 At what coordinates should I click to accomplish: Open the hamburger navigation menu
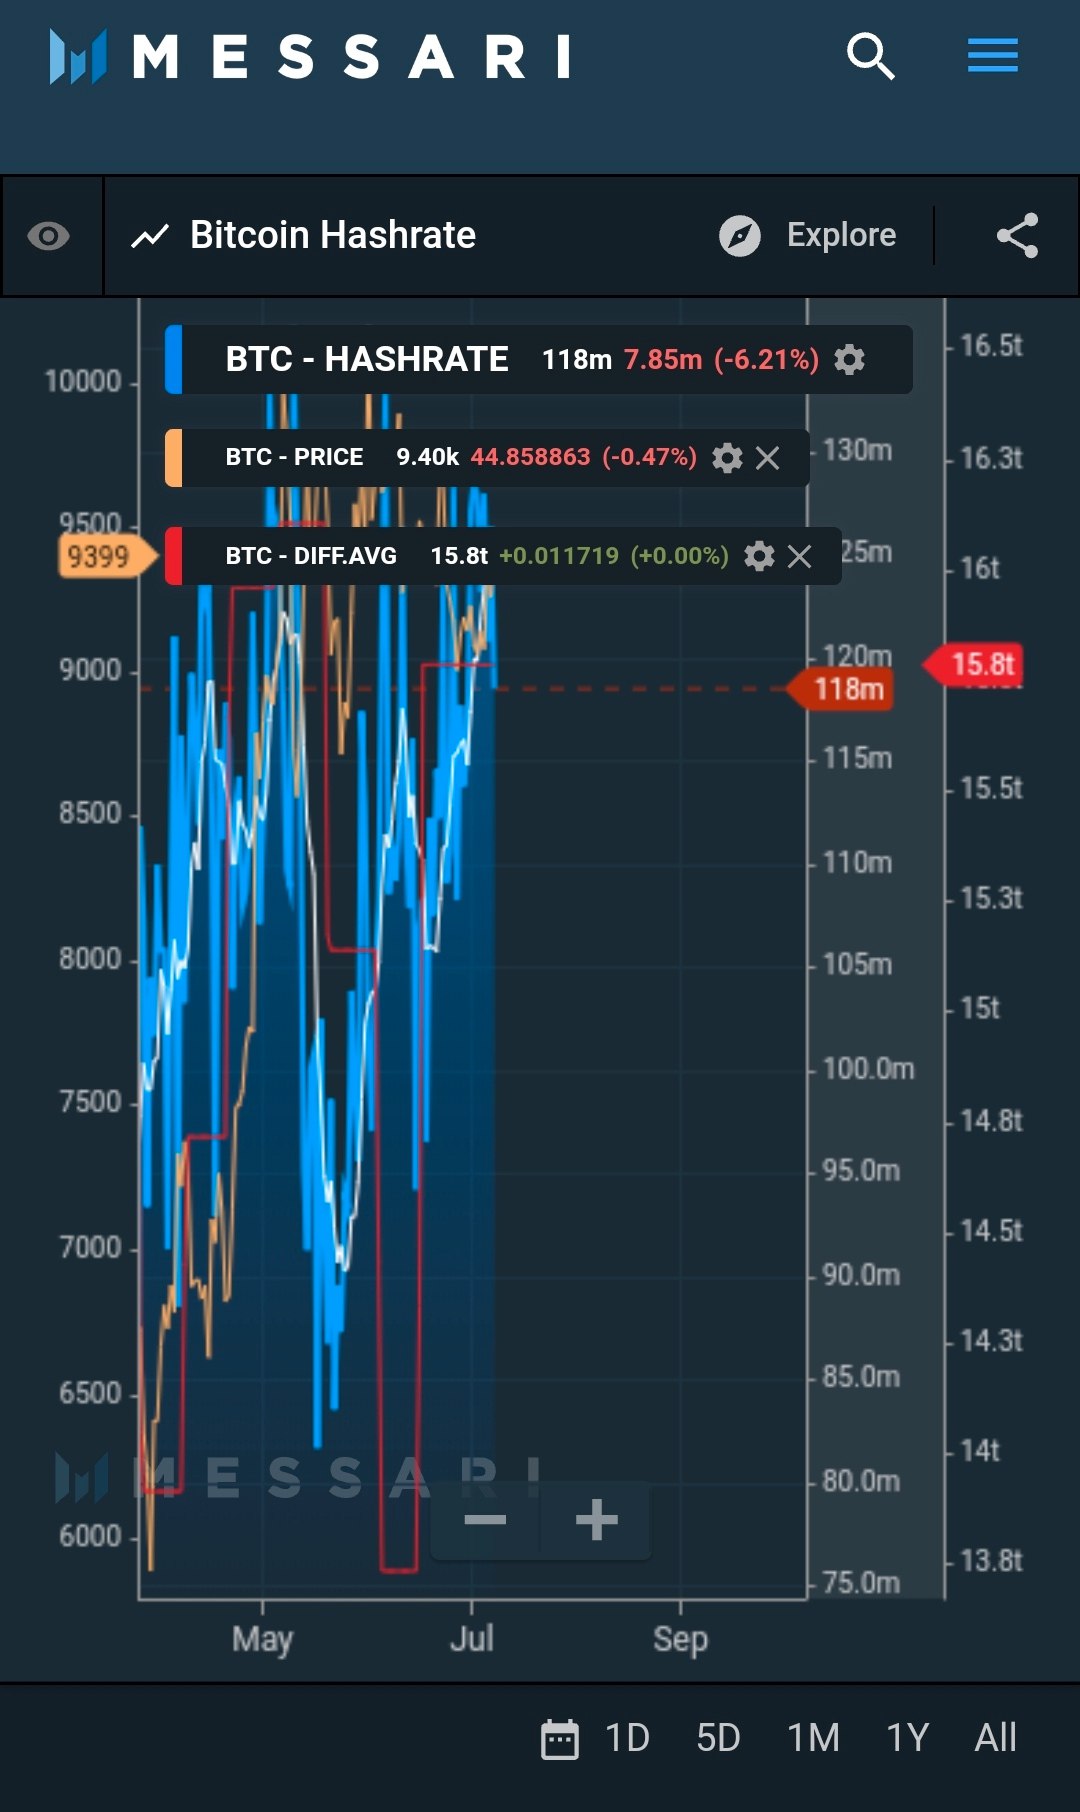point(992,56)
